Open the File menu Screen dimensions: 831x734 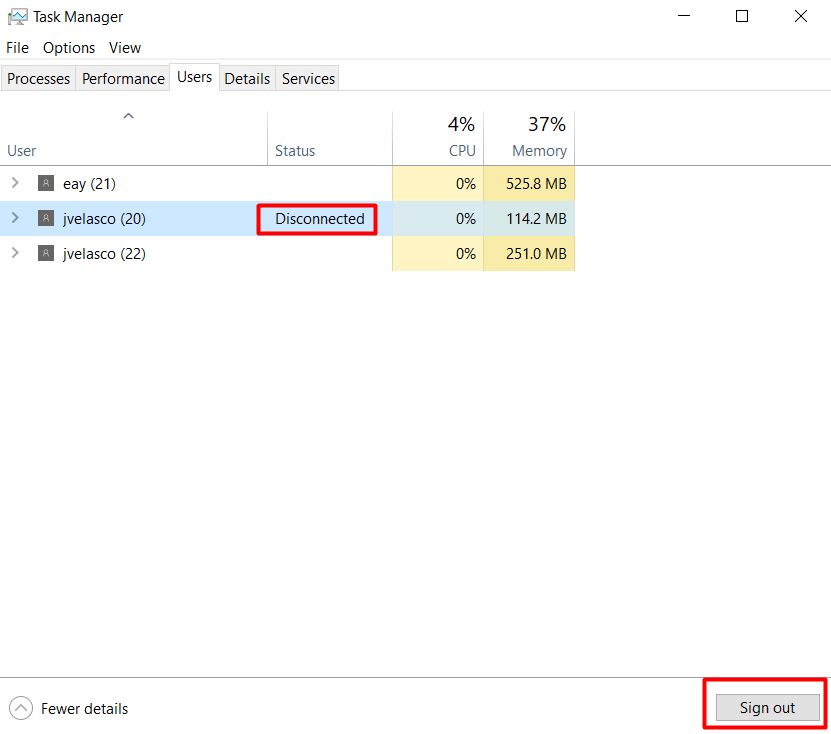(17, 48)
